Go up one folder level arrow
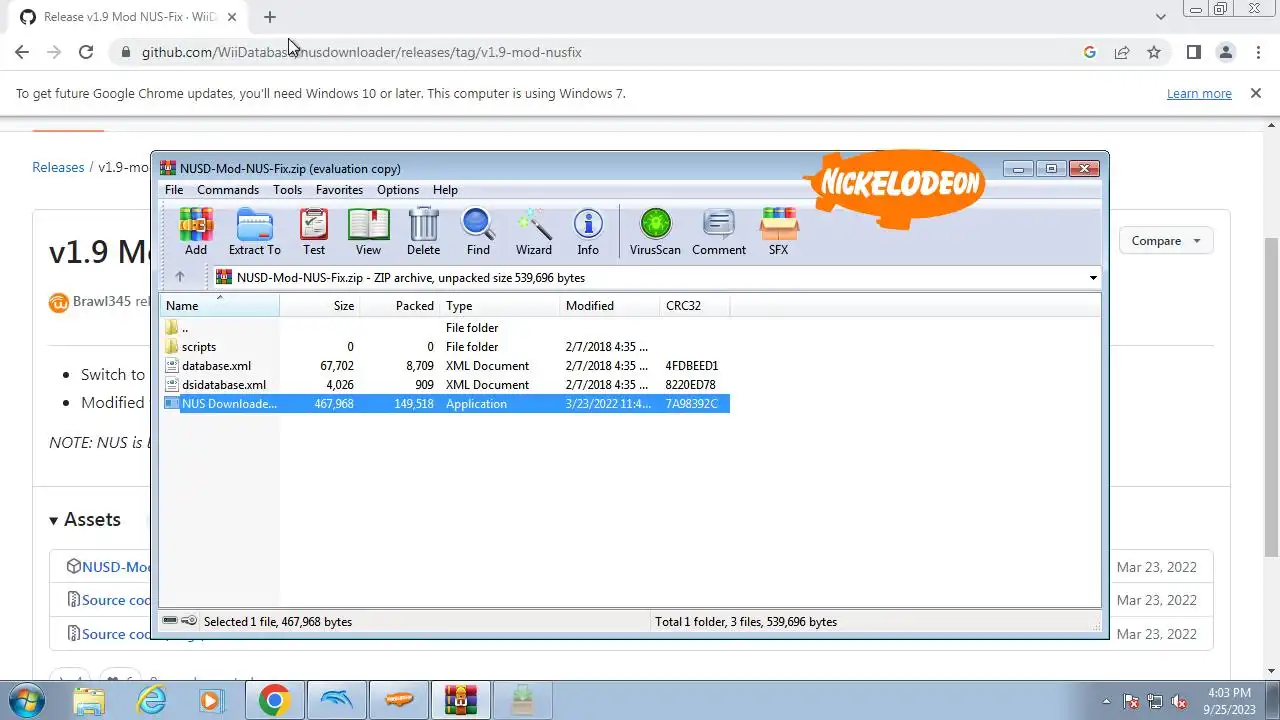Screen dimensions: 1280x720 pos(180,277)
